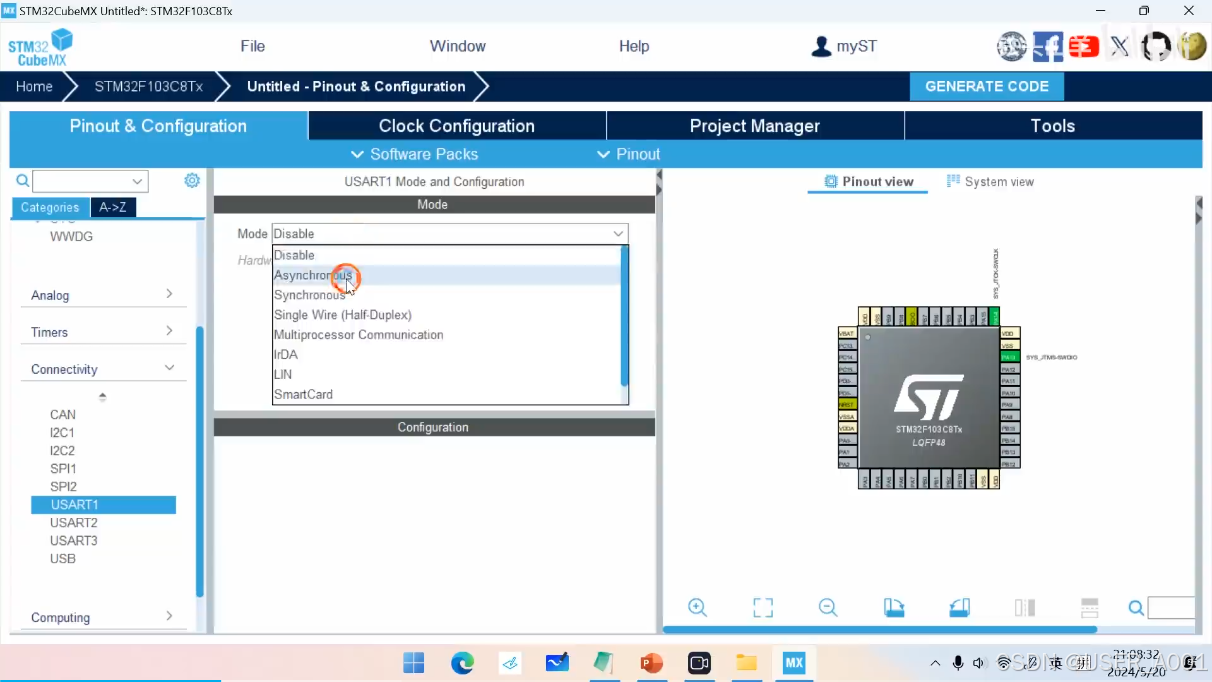Click the ST 10-year anniversary badge icon

click(1012, 46)
